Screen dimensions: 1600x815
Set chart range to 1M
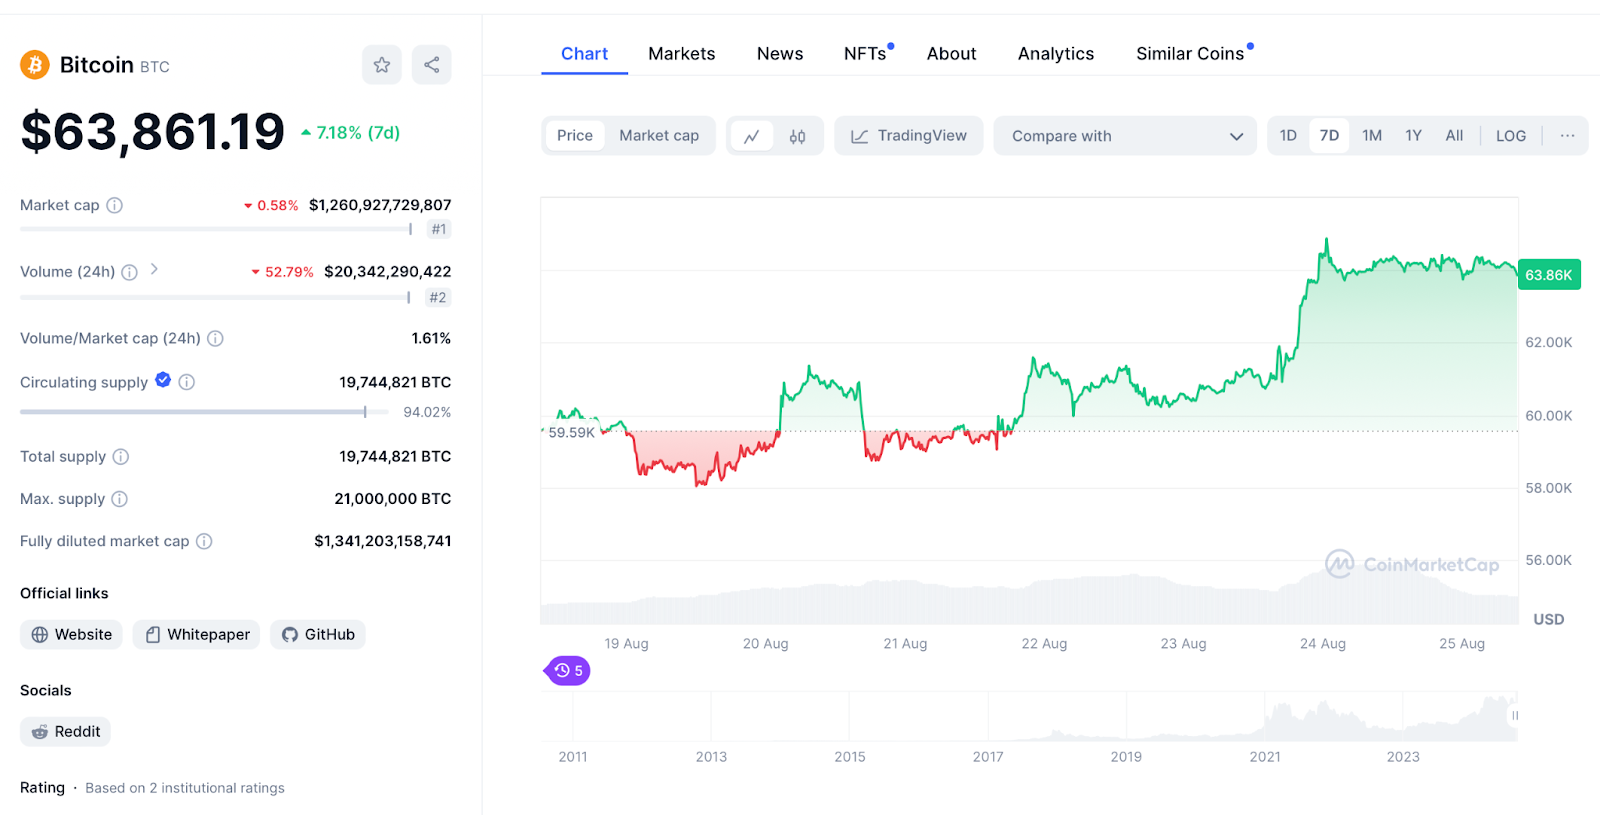click(1372, 136)
